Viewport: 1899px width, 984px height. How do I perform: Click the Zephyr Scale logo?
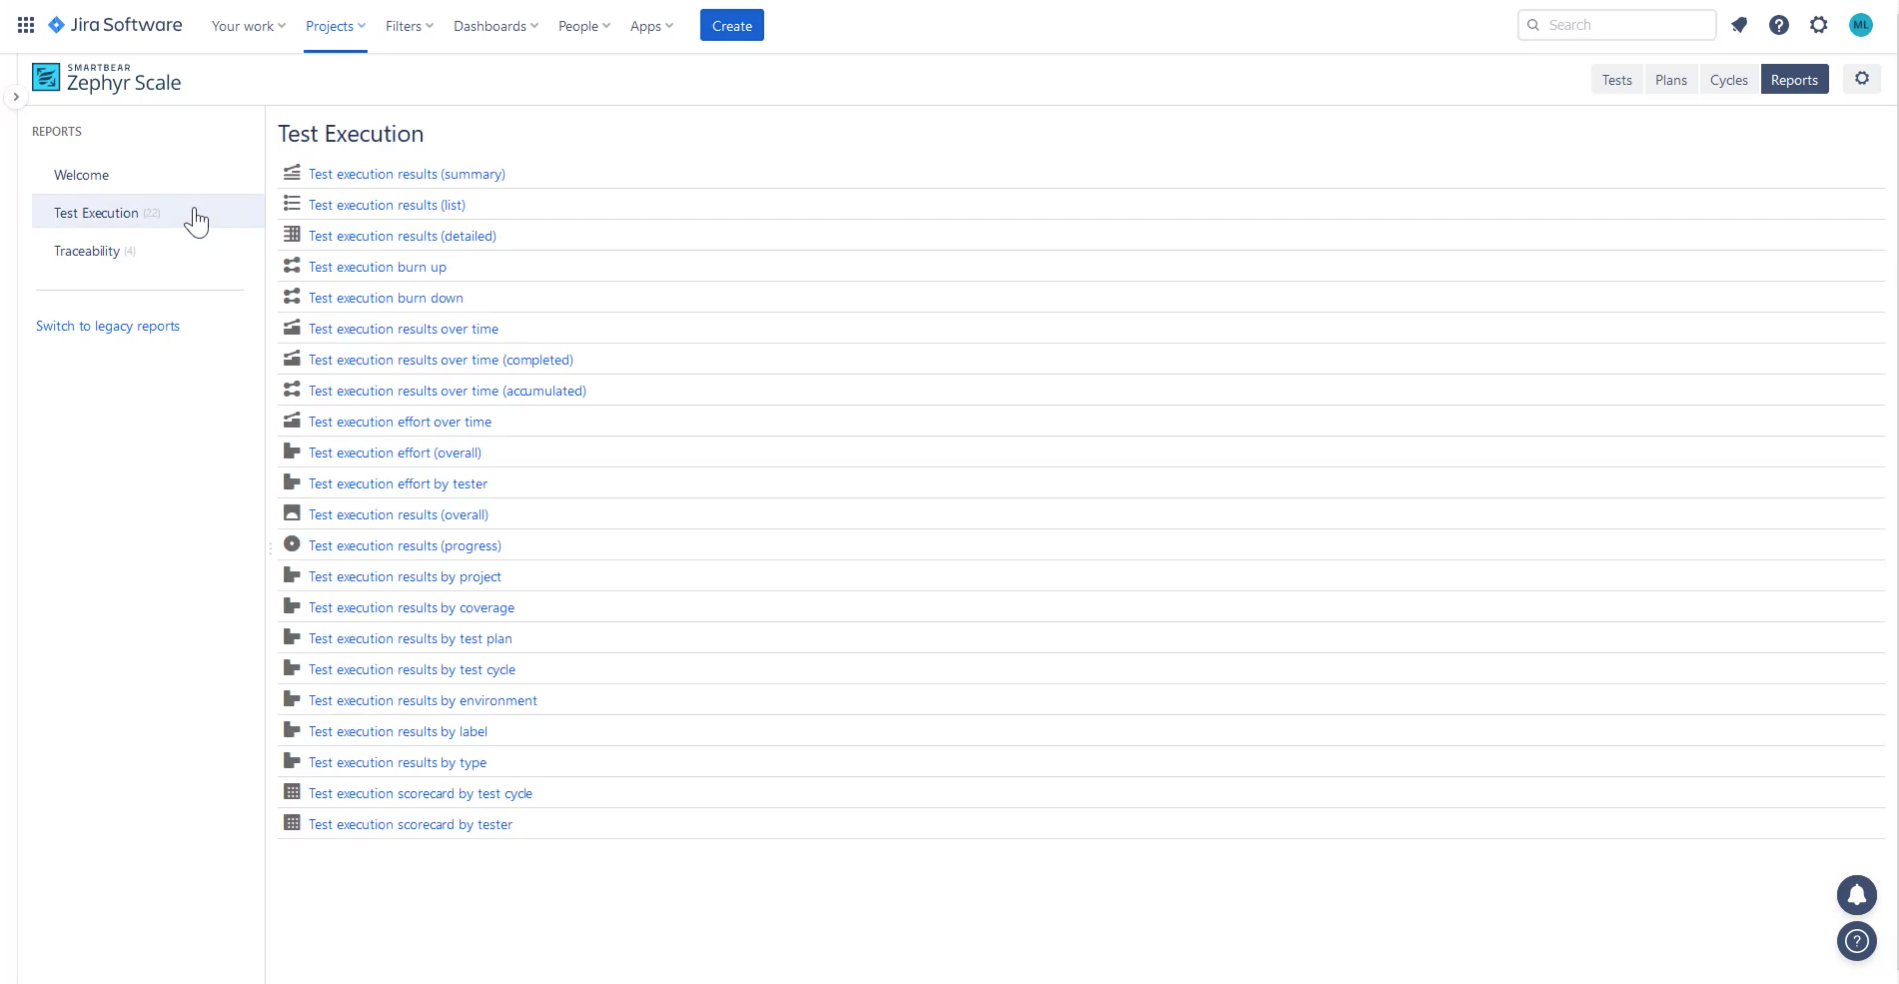[x=107, y=79]
